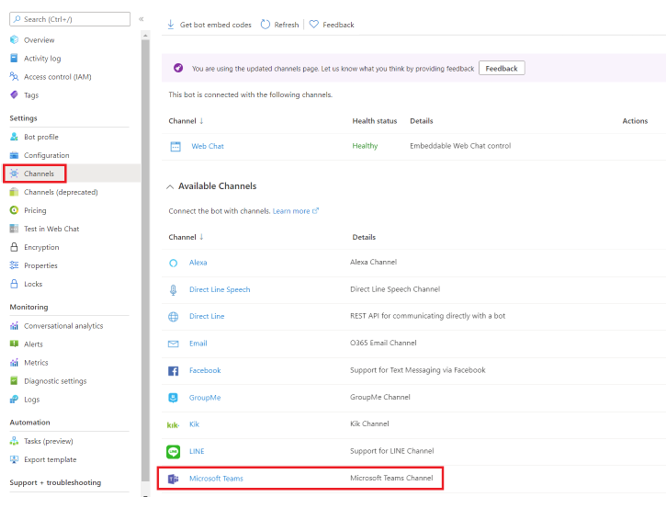This screenshot has width=668, height=508.
Task: Click the Conversational analytics chart icon
Action: (x=14, y=326)
